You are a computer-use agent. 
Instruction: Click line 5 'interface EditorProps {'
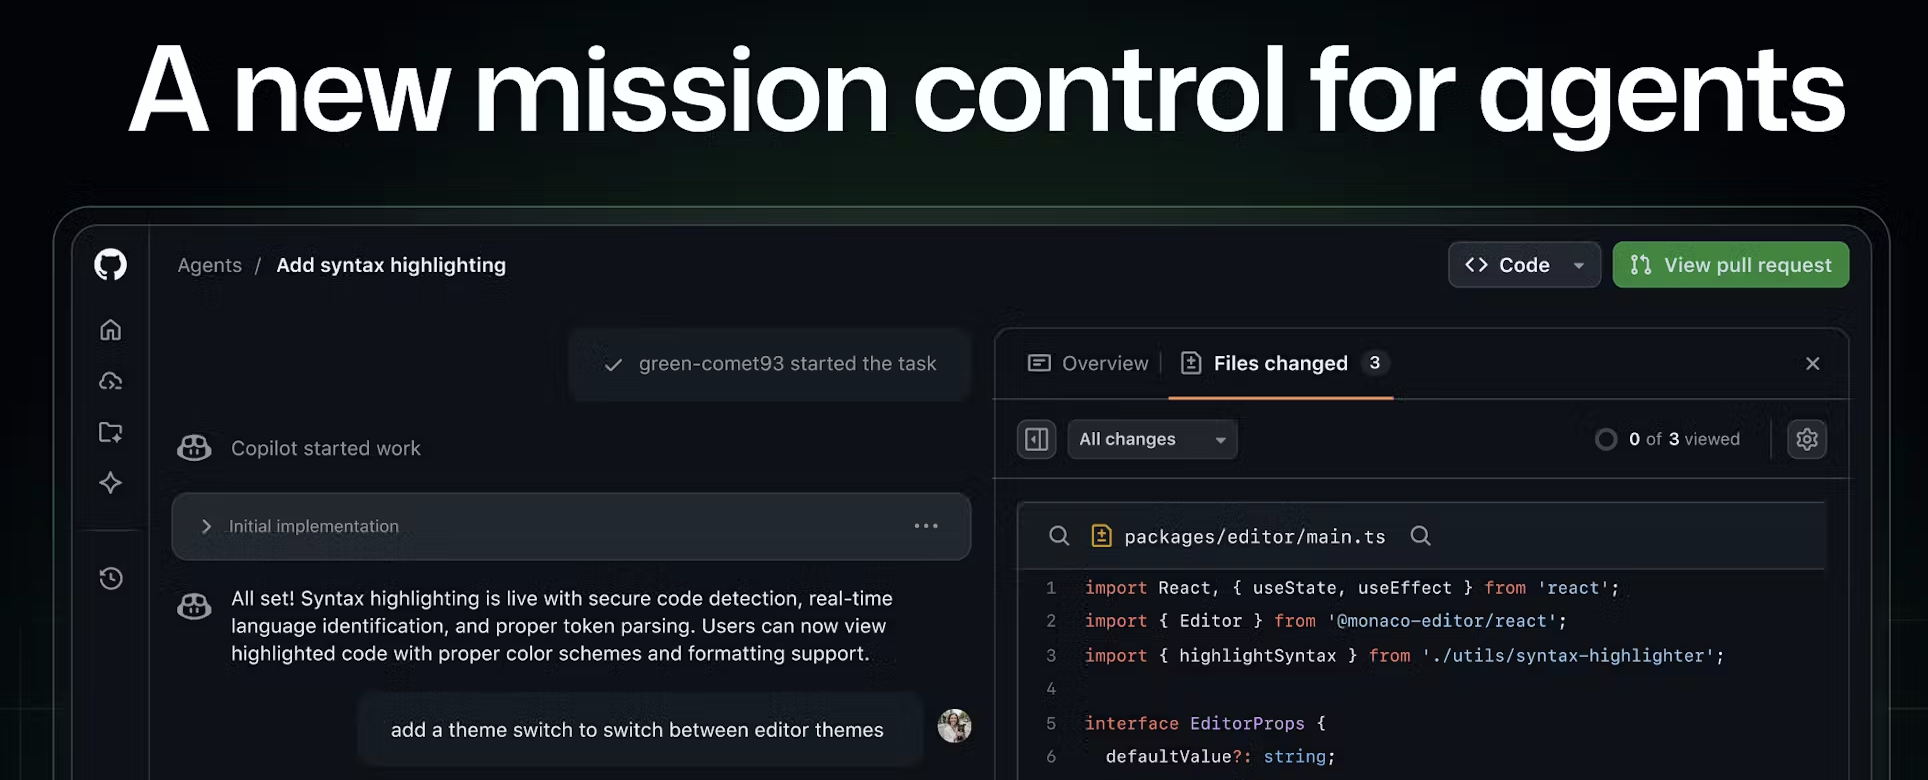pyautogui.click(x=1205, y=723)
